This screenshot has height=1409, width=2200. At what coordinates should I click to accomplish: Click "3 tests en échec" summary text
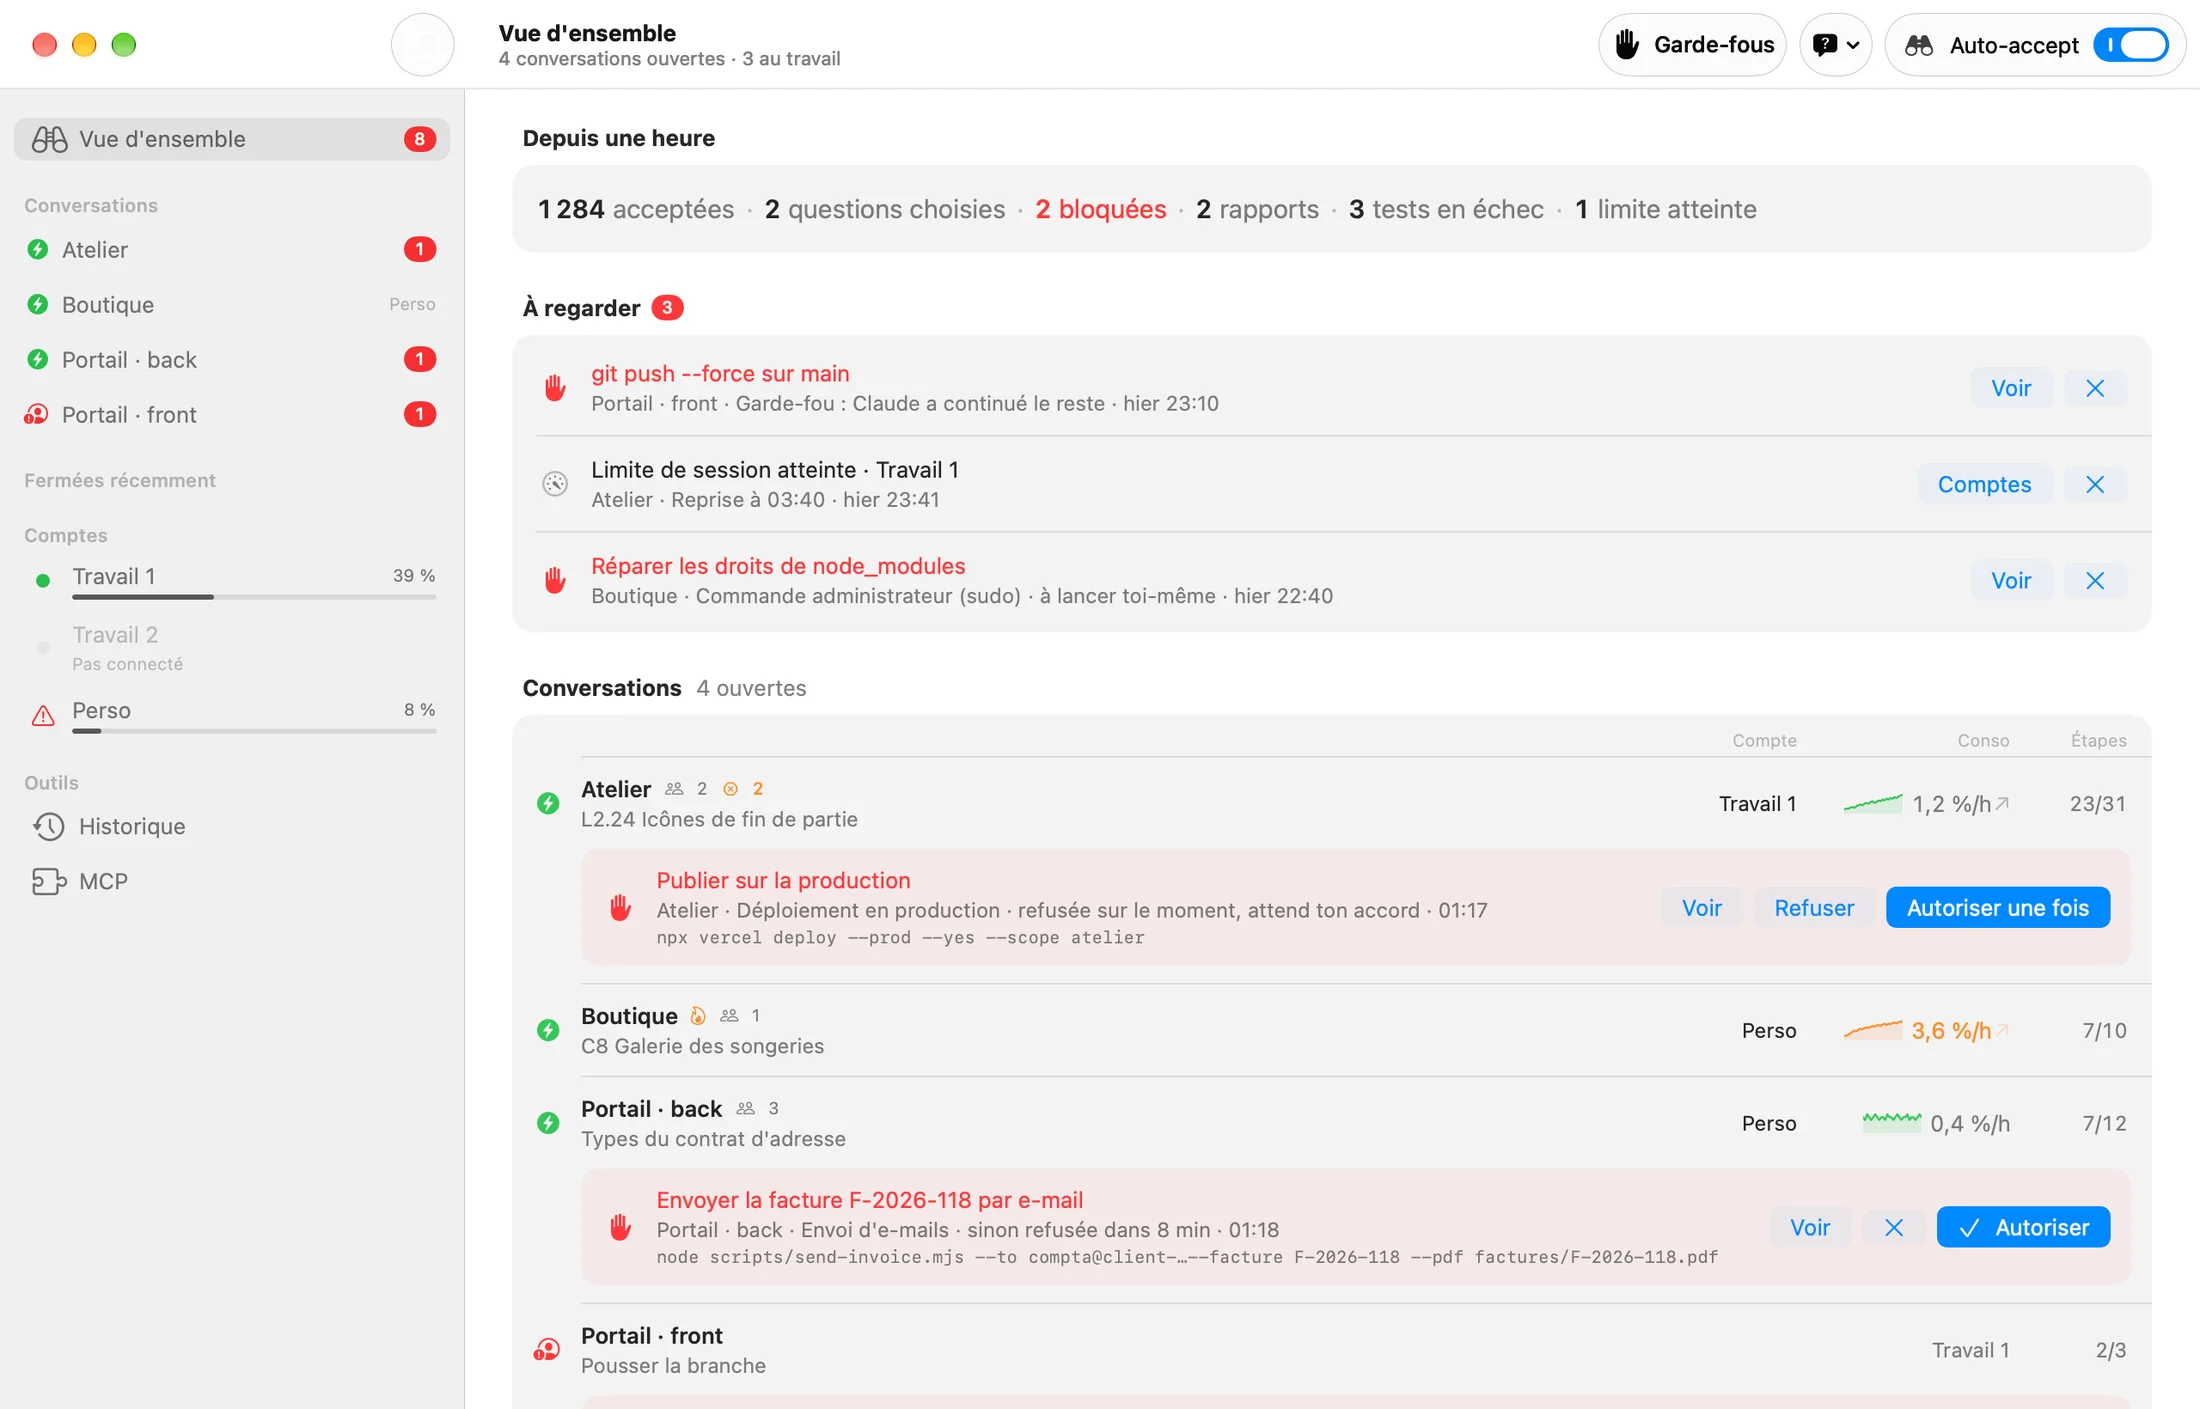[1446, 209]
